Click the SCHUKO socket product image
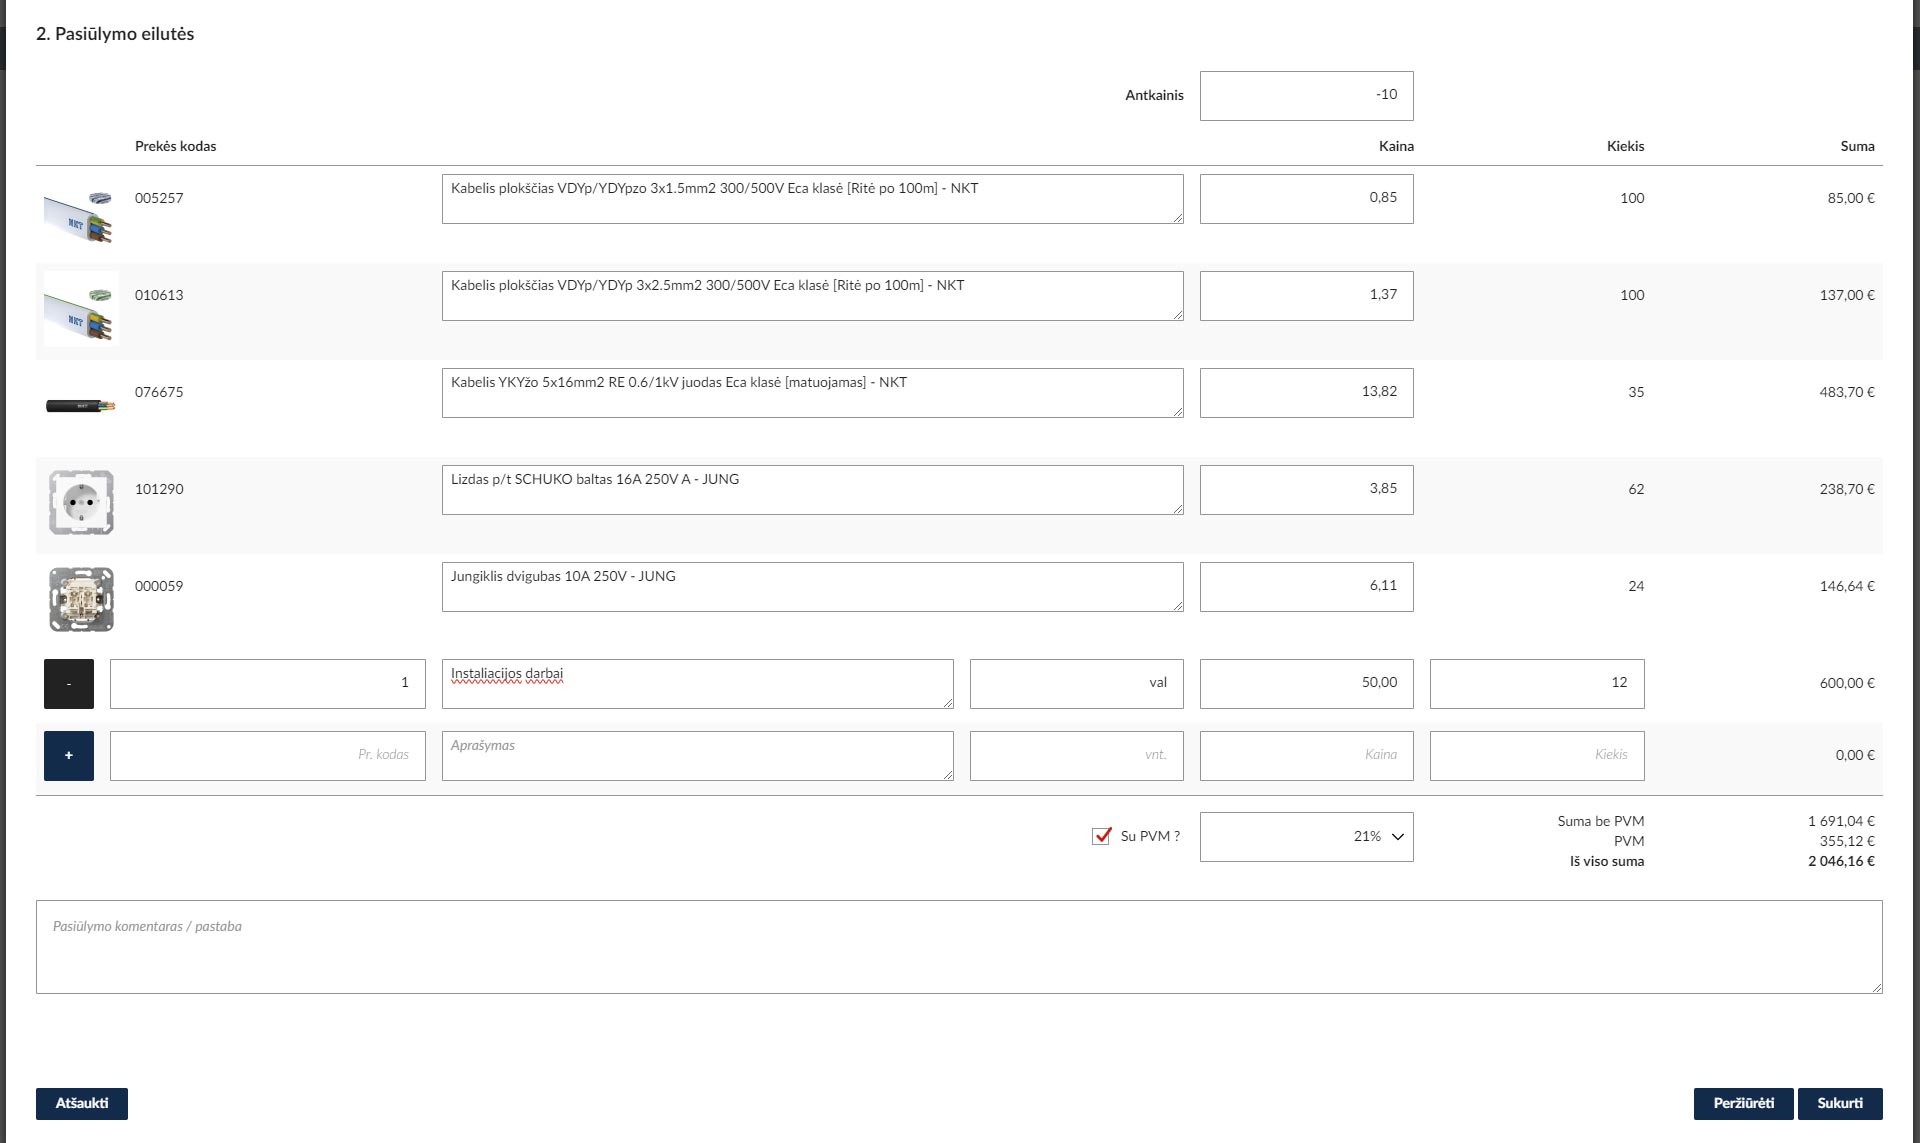The width and height of the screenshot is (1920, 1143). (81, 502)
